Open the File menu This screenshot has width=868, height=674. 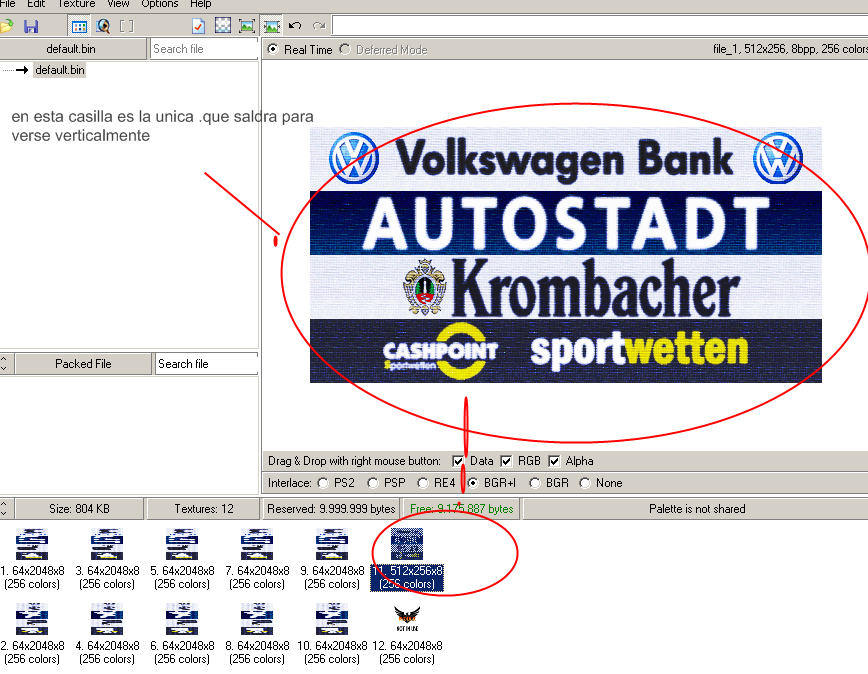point(8,4)
